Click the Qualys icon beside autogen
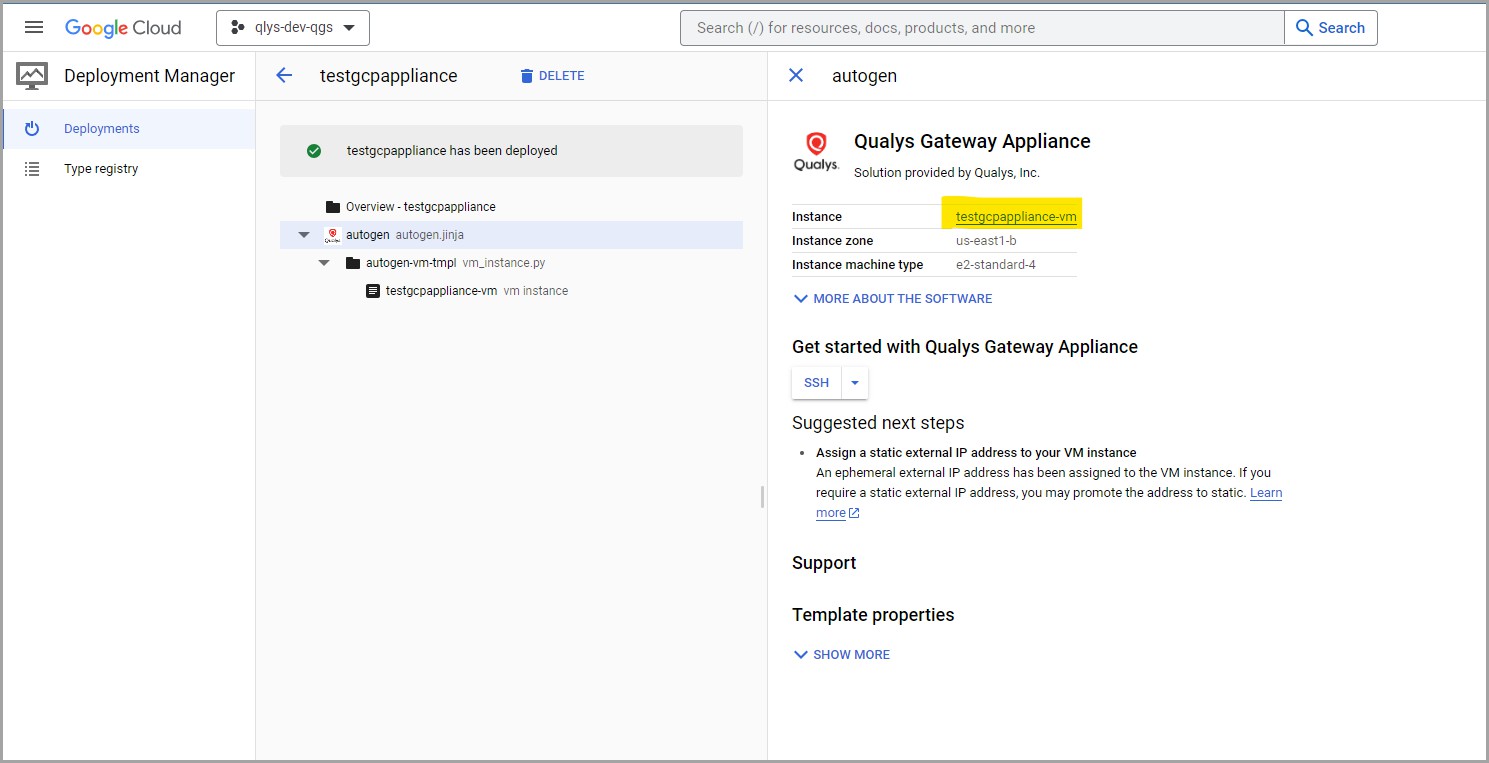Viewport: 1489px width, 763px height. click(333, 235)
